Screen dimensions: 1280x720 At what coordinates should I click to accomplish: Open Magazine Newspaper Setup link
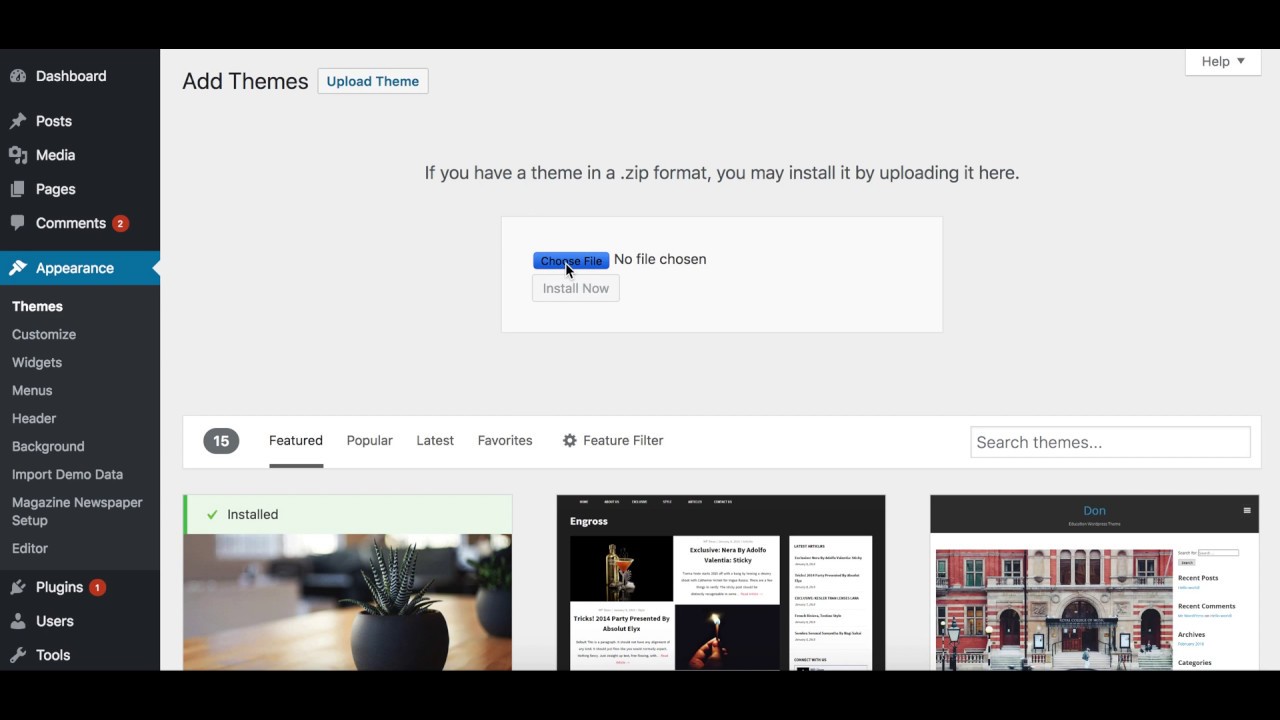point(77,511)
